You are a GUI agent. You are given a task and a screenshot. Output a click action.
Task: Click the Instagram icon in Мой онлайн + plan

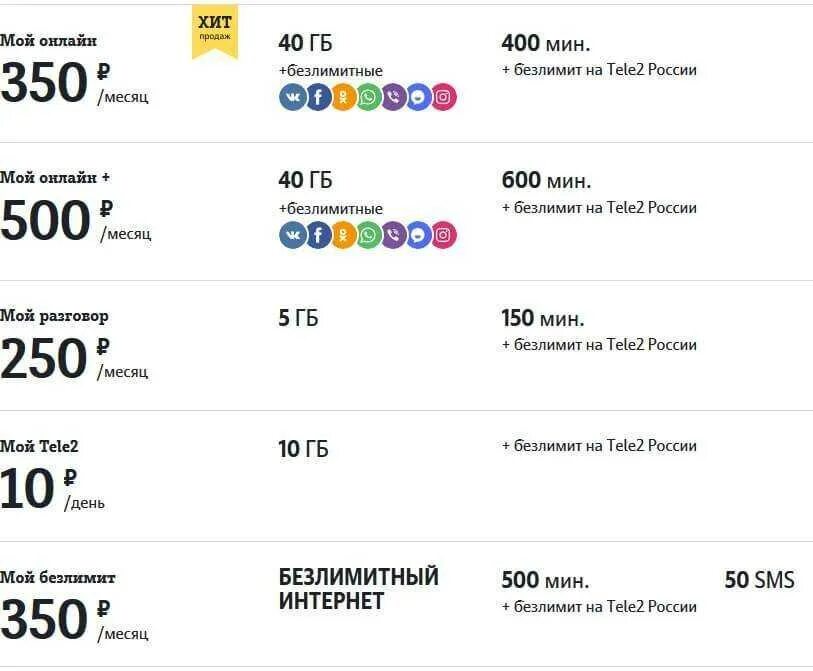click(444, 235)
